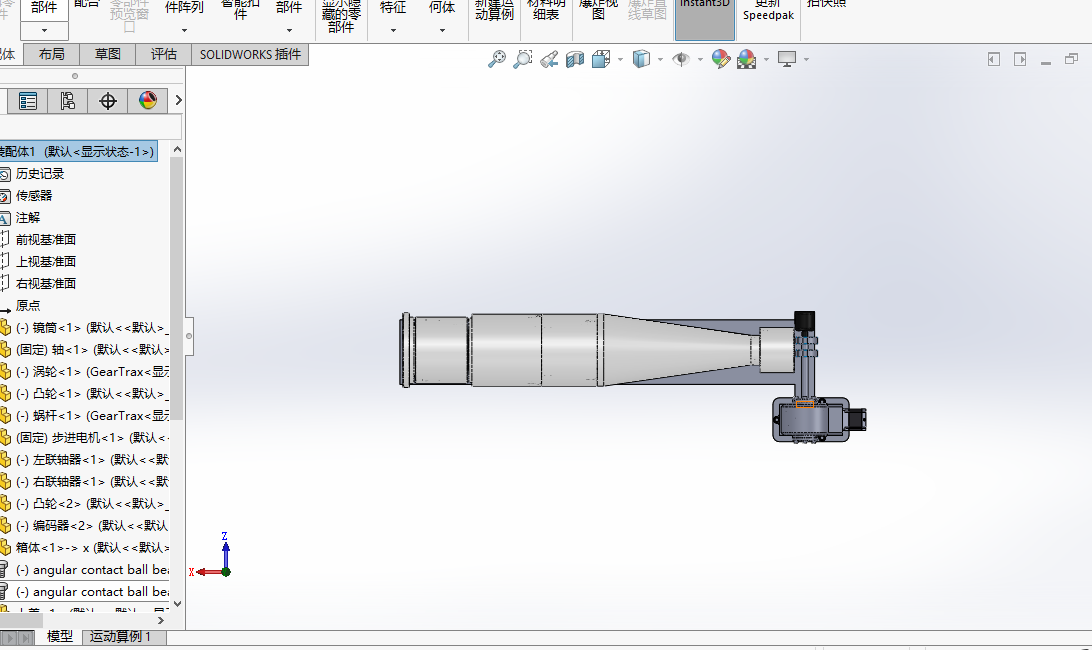Toggle the Hide/Show Items eye icon
This screenshot has height=650, width=1092.
680,59
